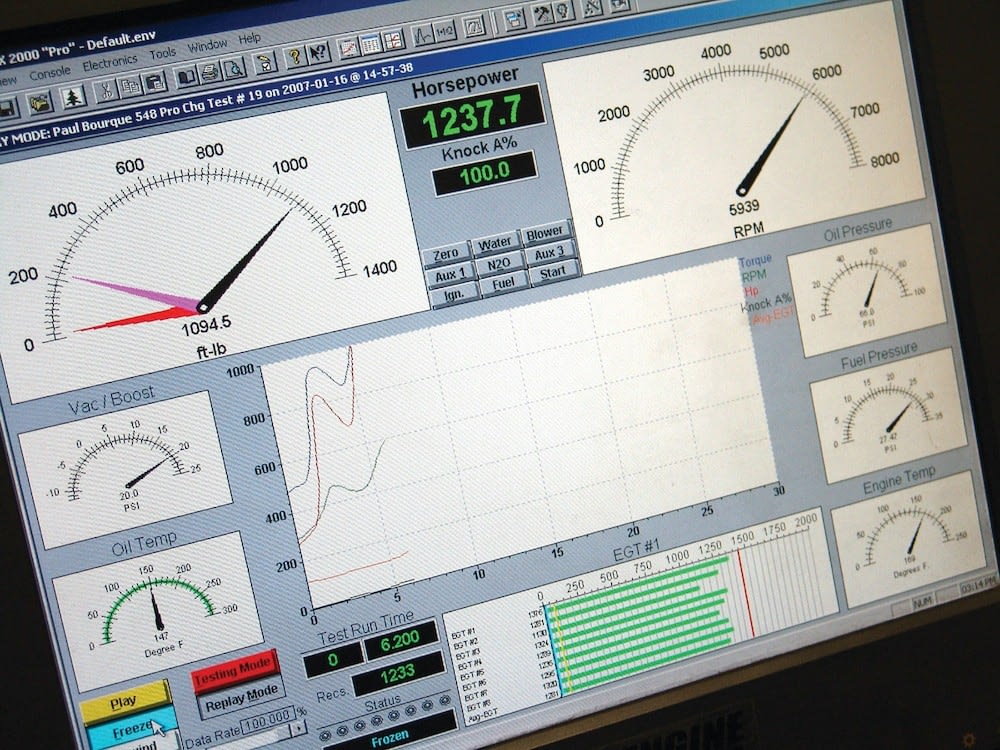This screenshot has width=1000, height=750.
Task: Click the 1+1=2 math icon
Action: [x=445, y=31]
